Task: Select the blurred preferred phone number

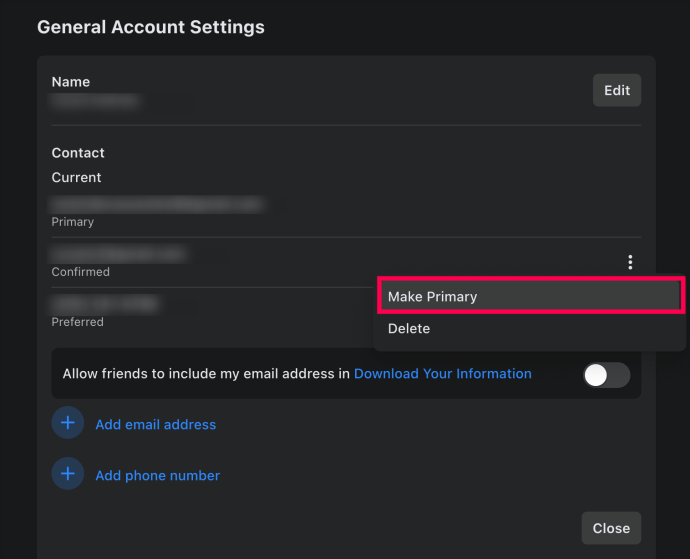Action: click(x=105, y=303)
